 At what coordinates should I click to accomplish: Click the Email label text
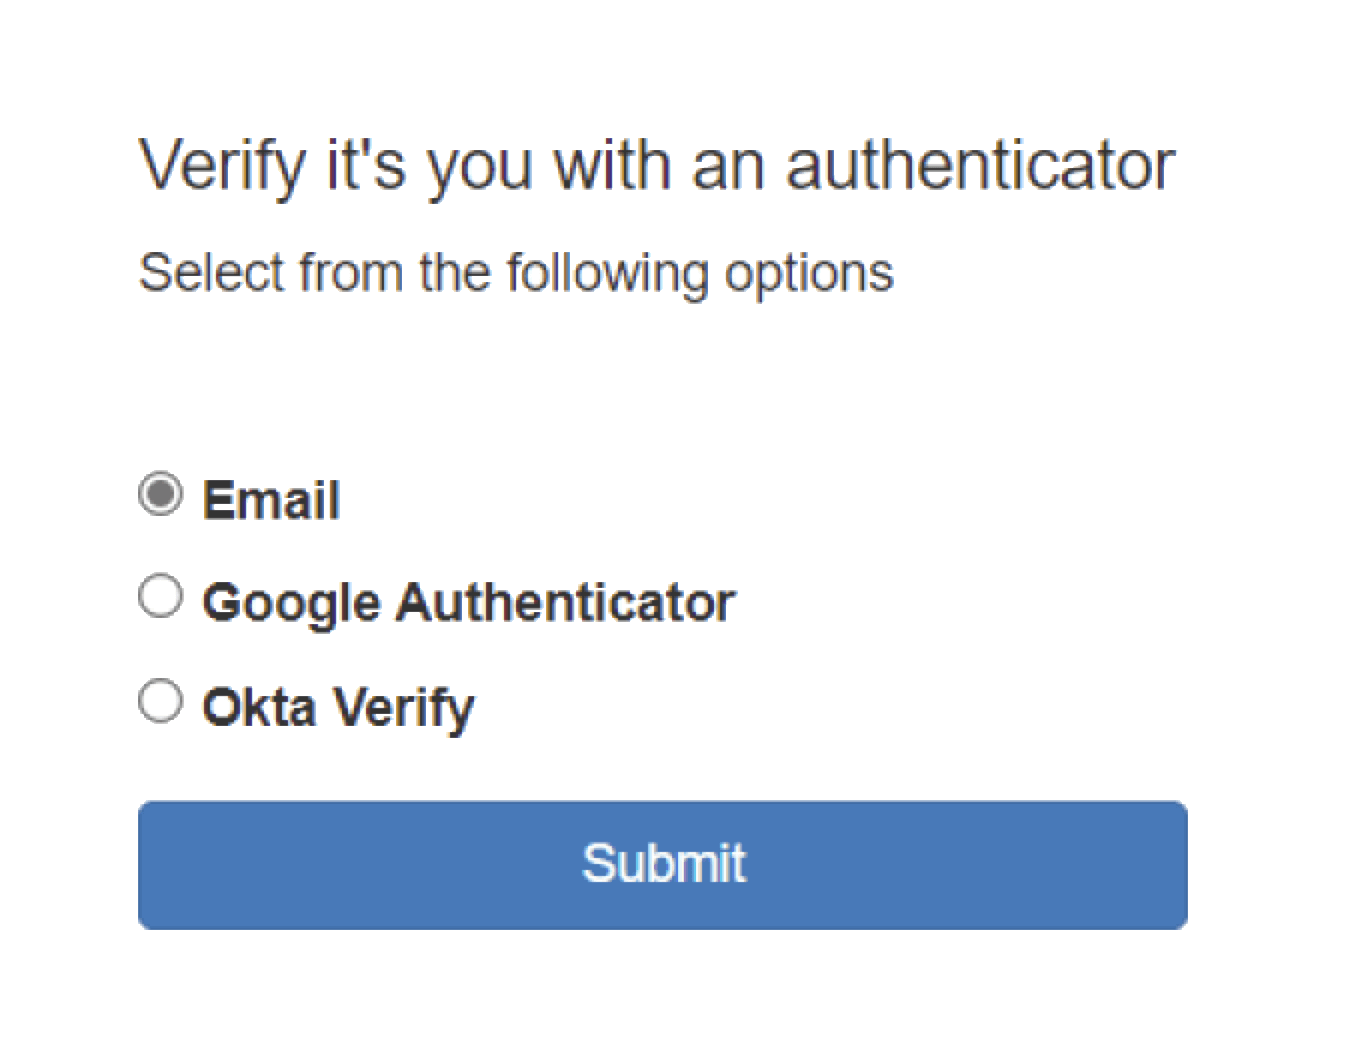271,498
